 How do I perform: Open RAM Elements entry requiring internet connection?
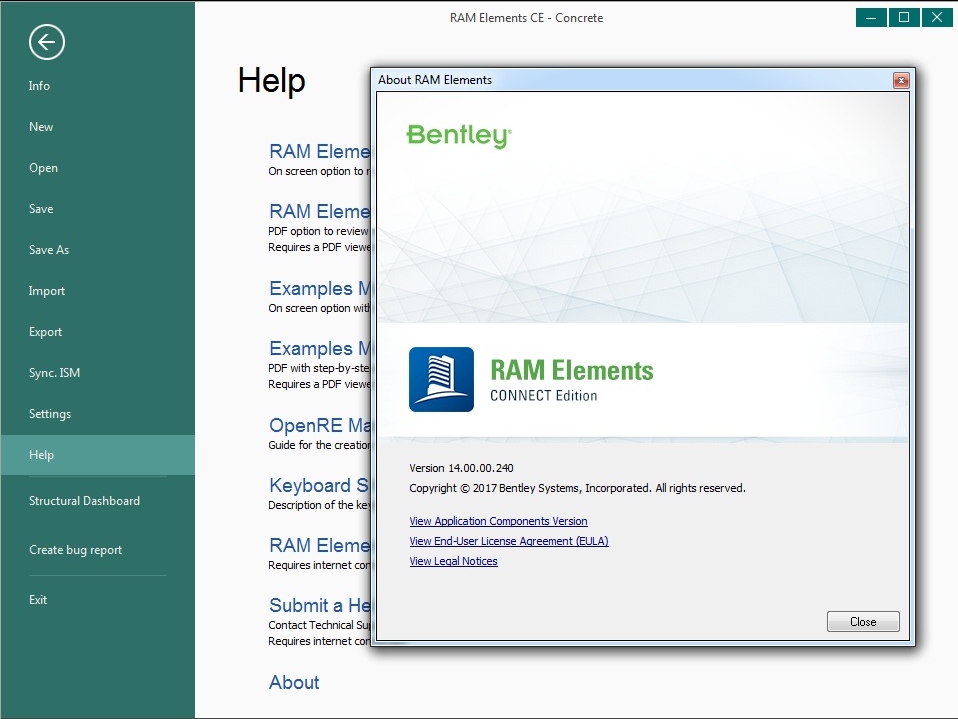click(x=320, y=545)
